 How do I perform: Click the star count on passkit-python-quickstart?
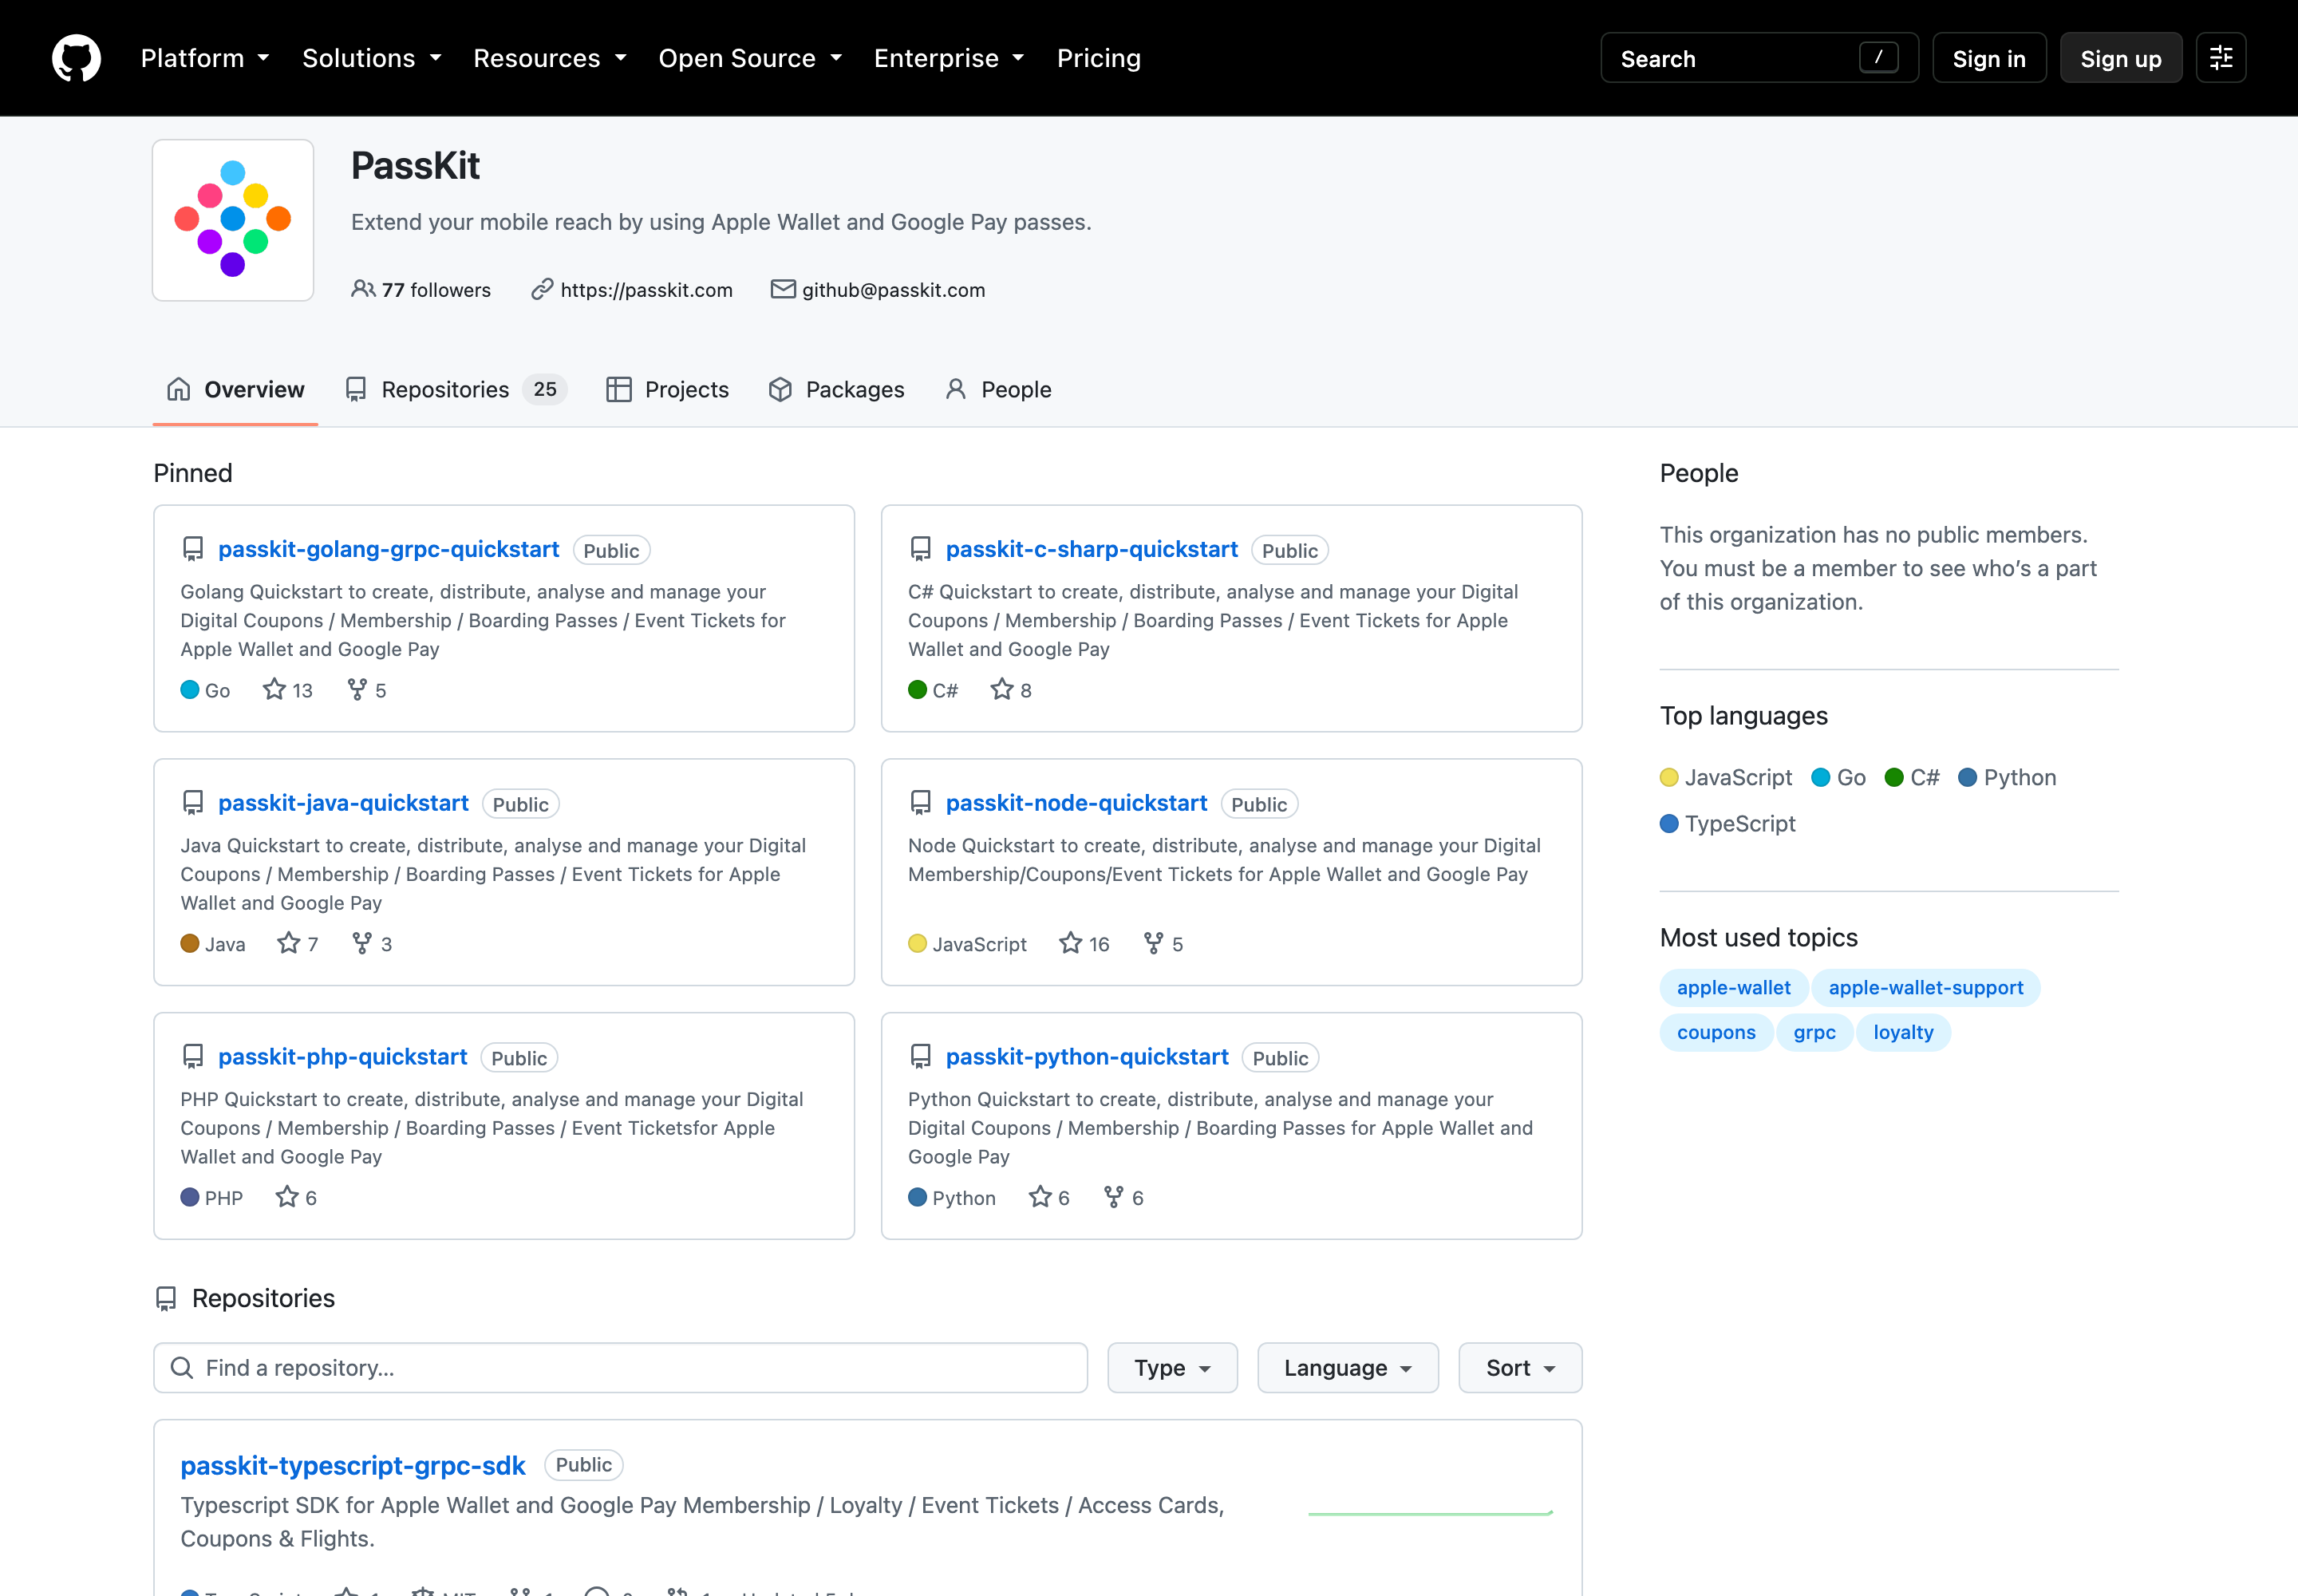point(1050,1198)
